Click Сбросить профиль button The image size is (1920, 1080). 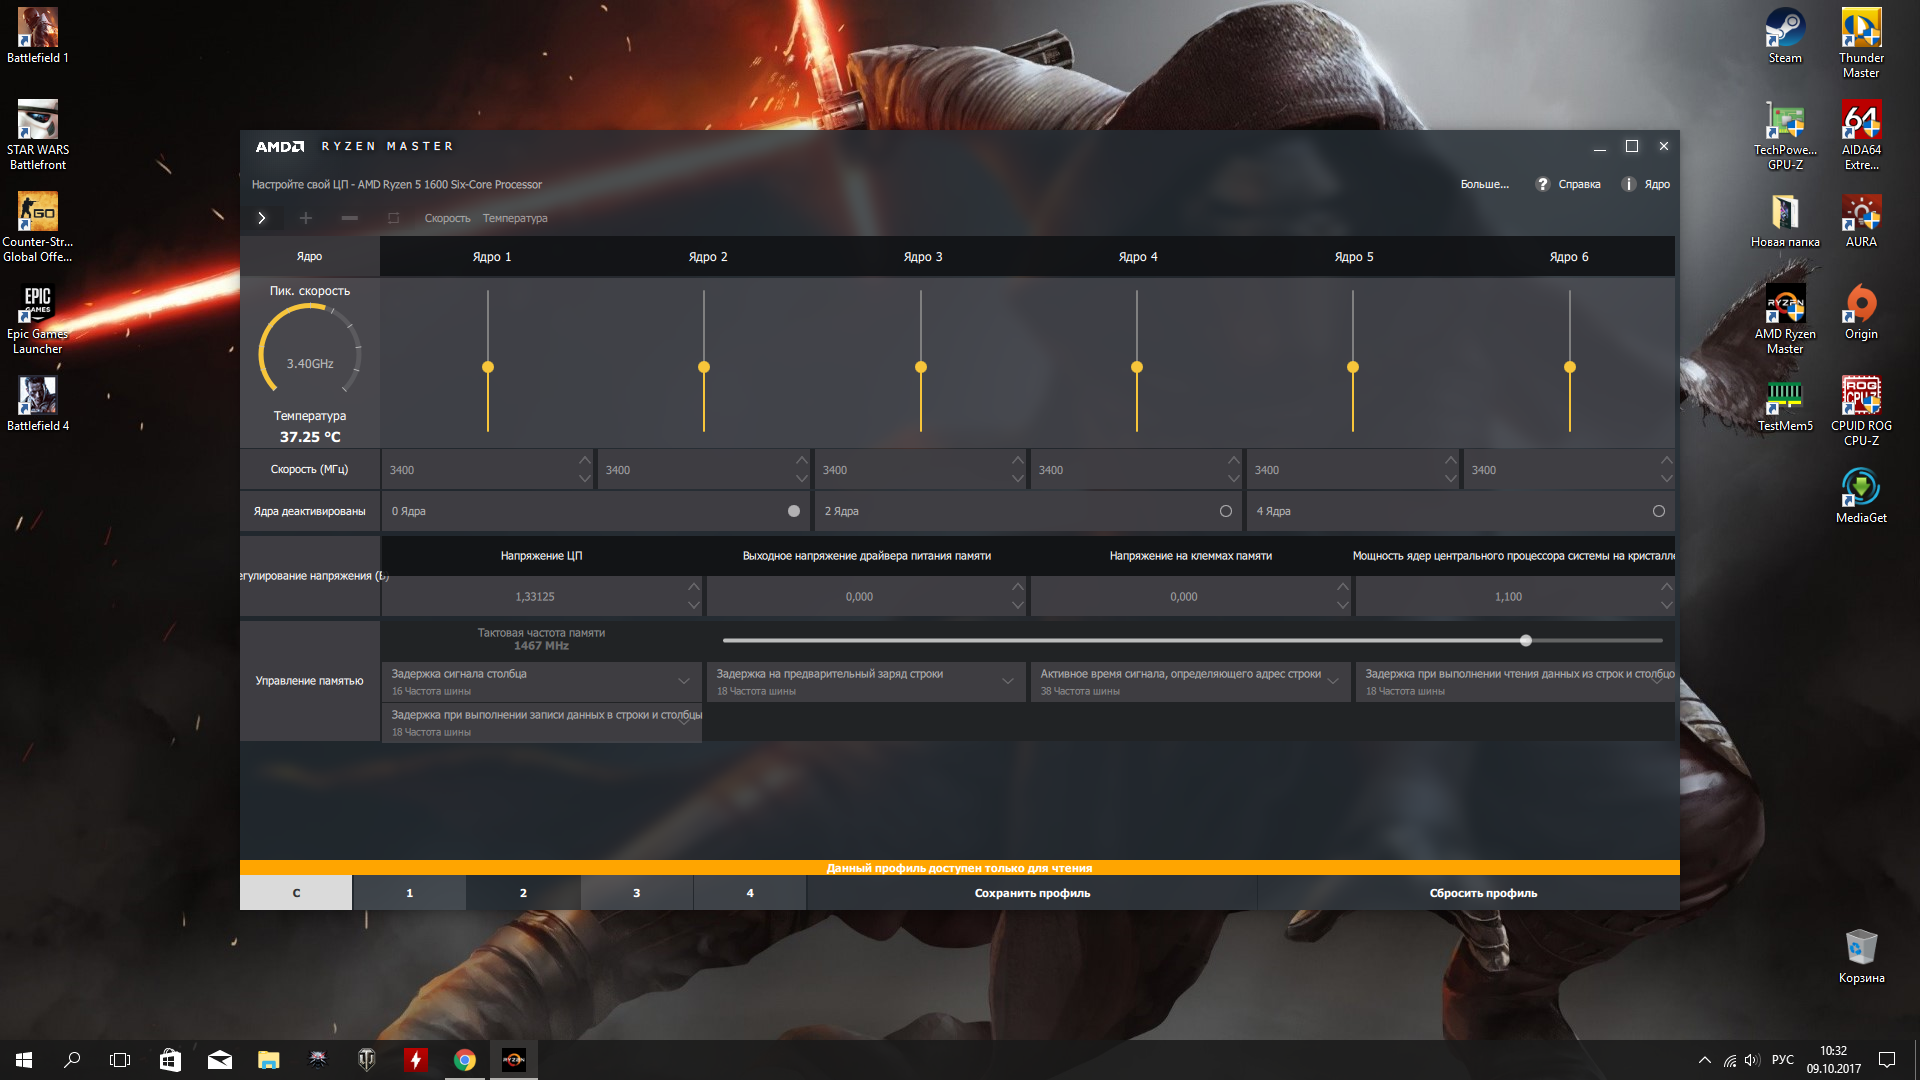[1483, 893]
